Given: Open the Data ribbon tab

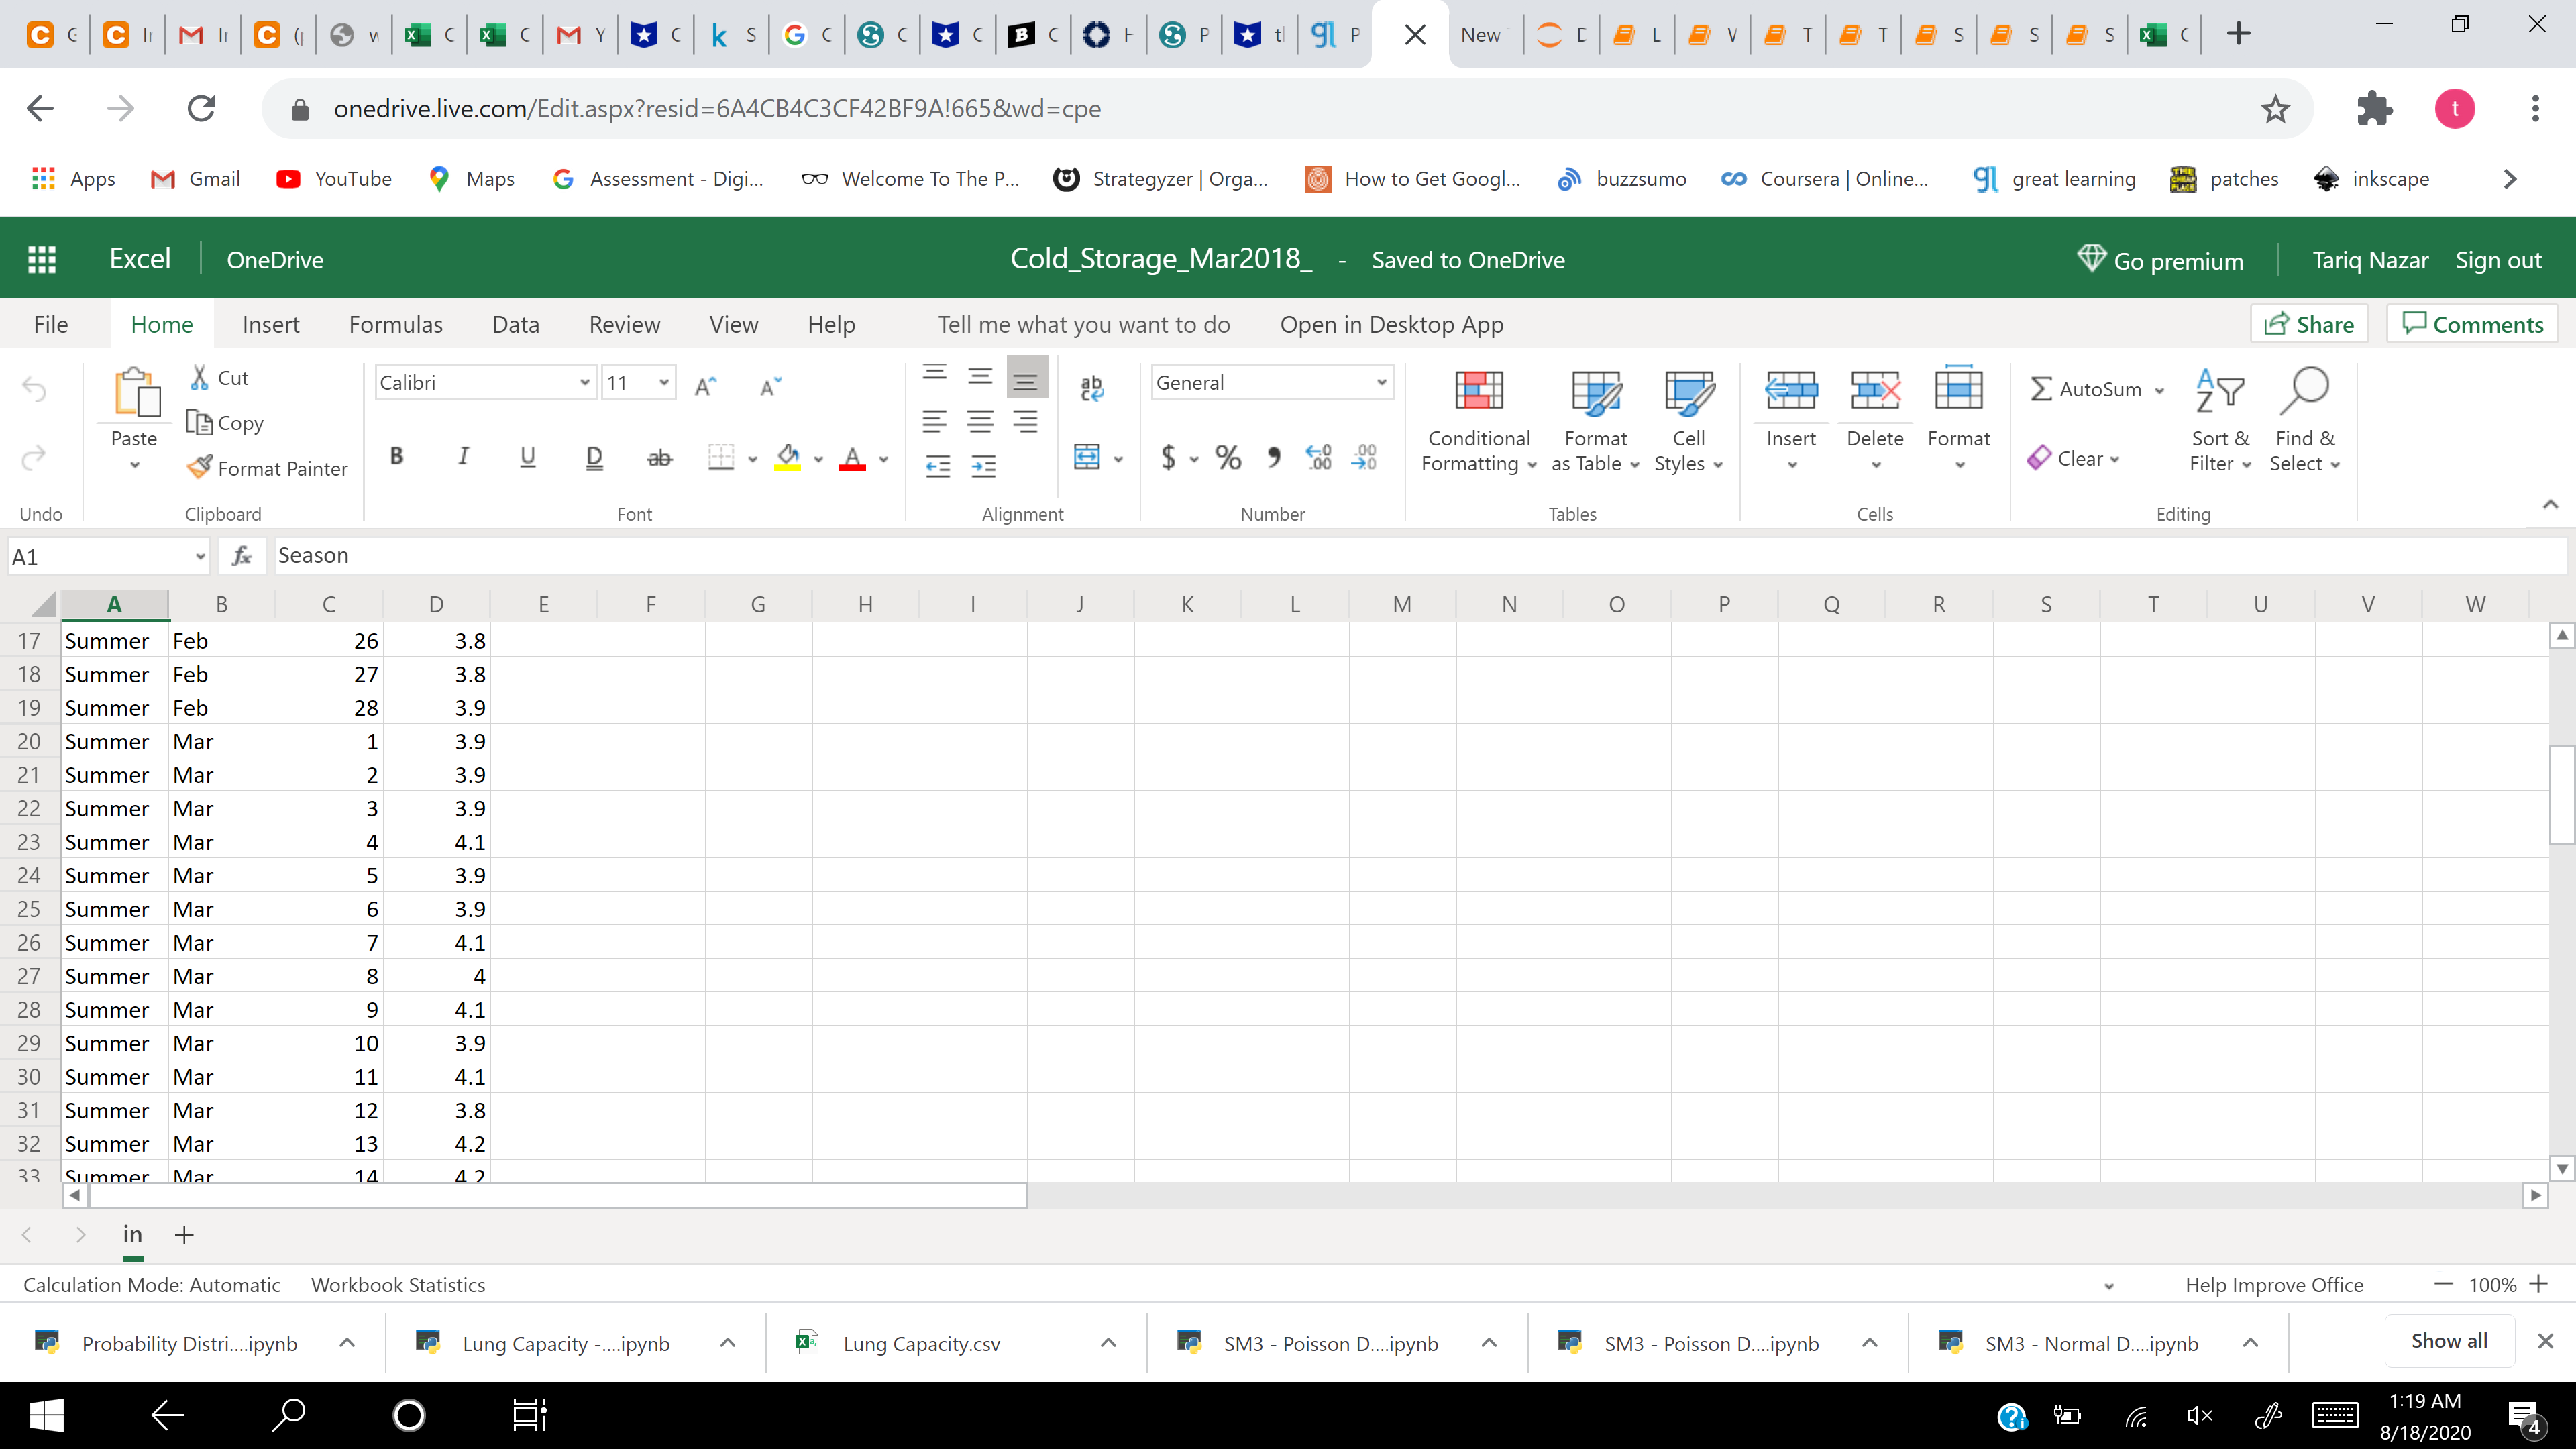Looking at the screenshot, I should [515, 325].
